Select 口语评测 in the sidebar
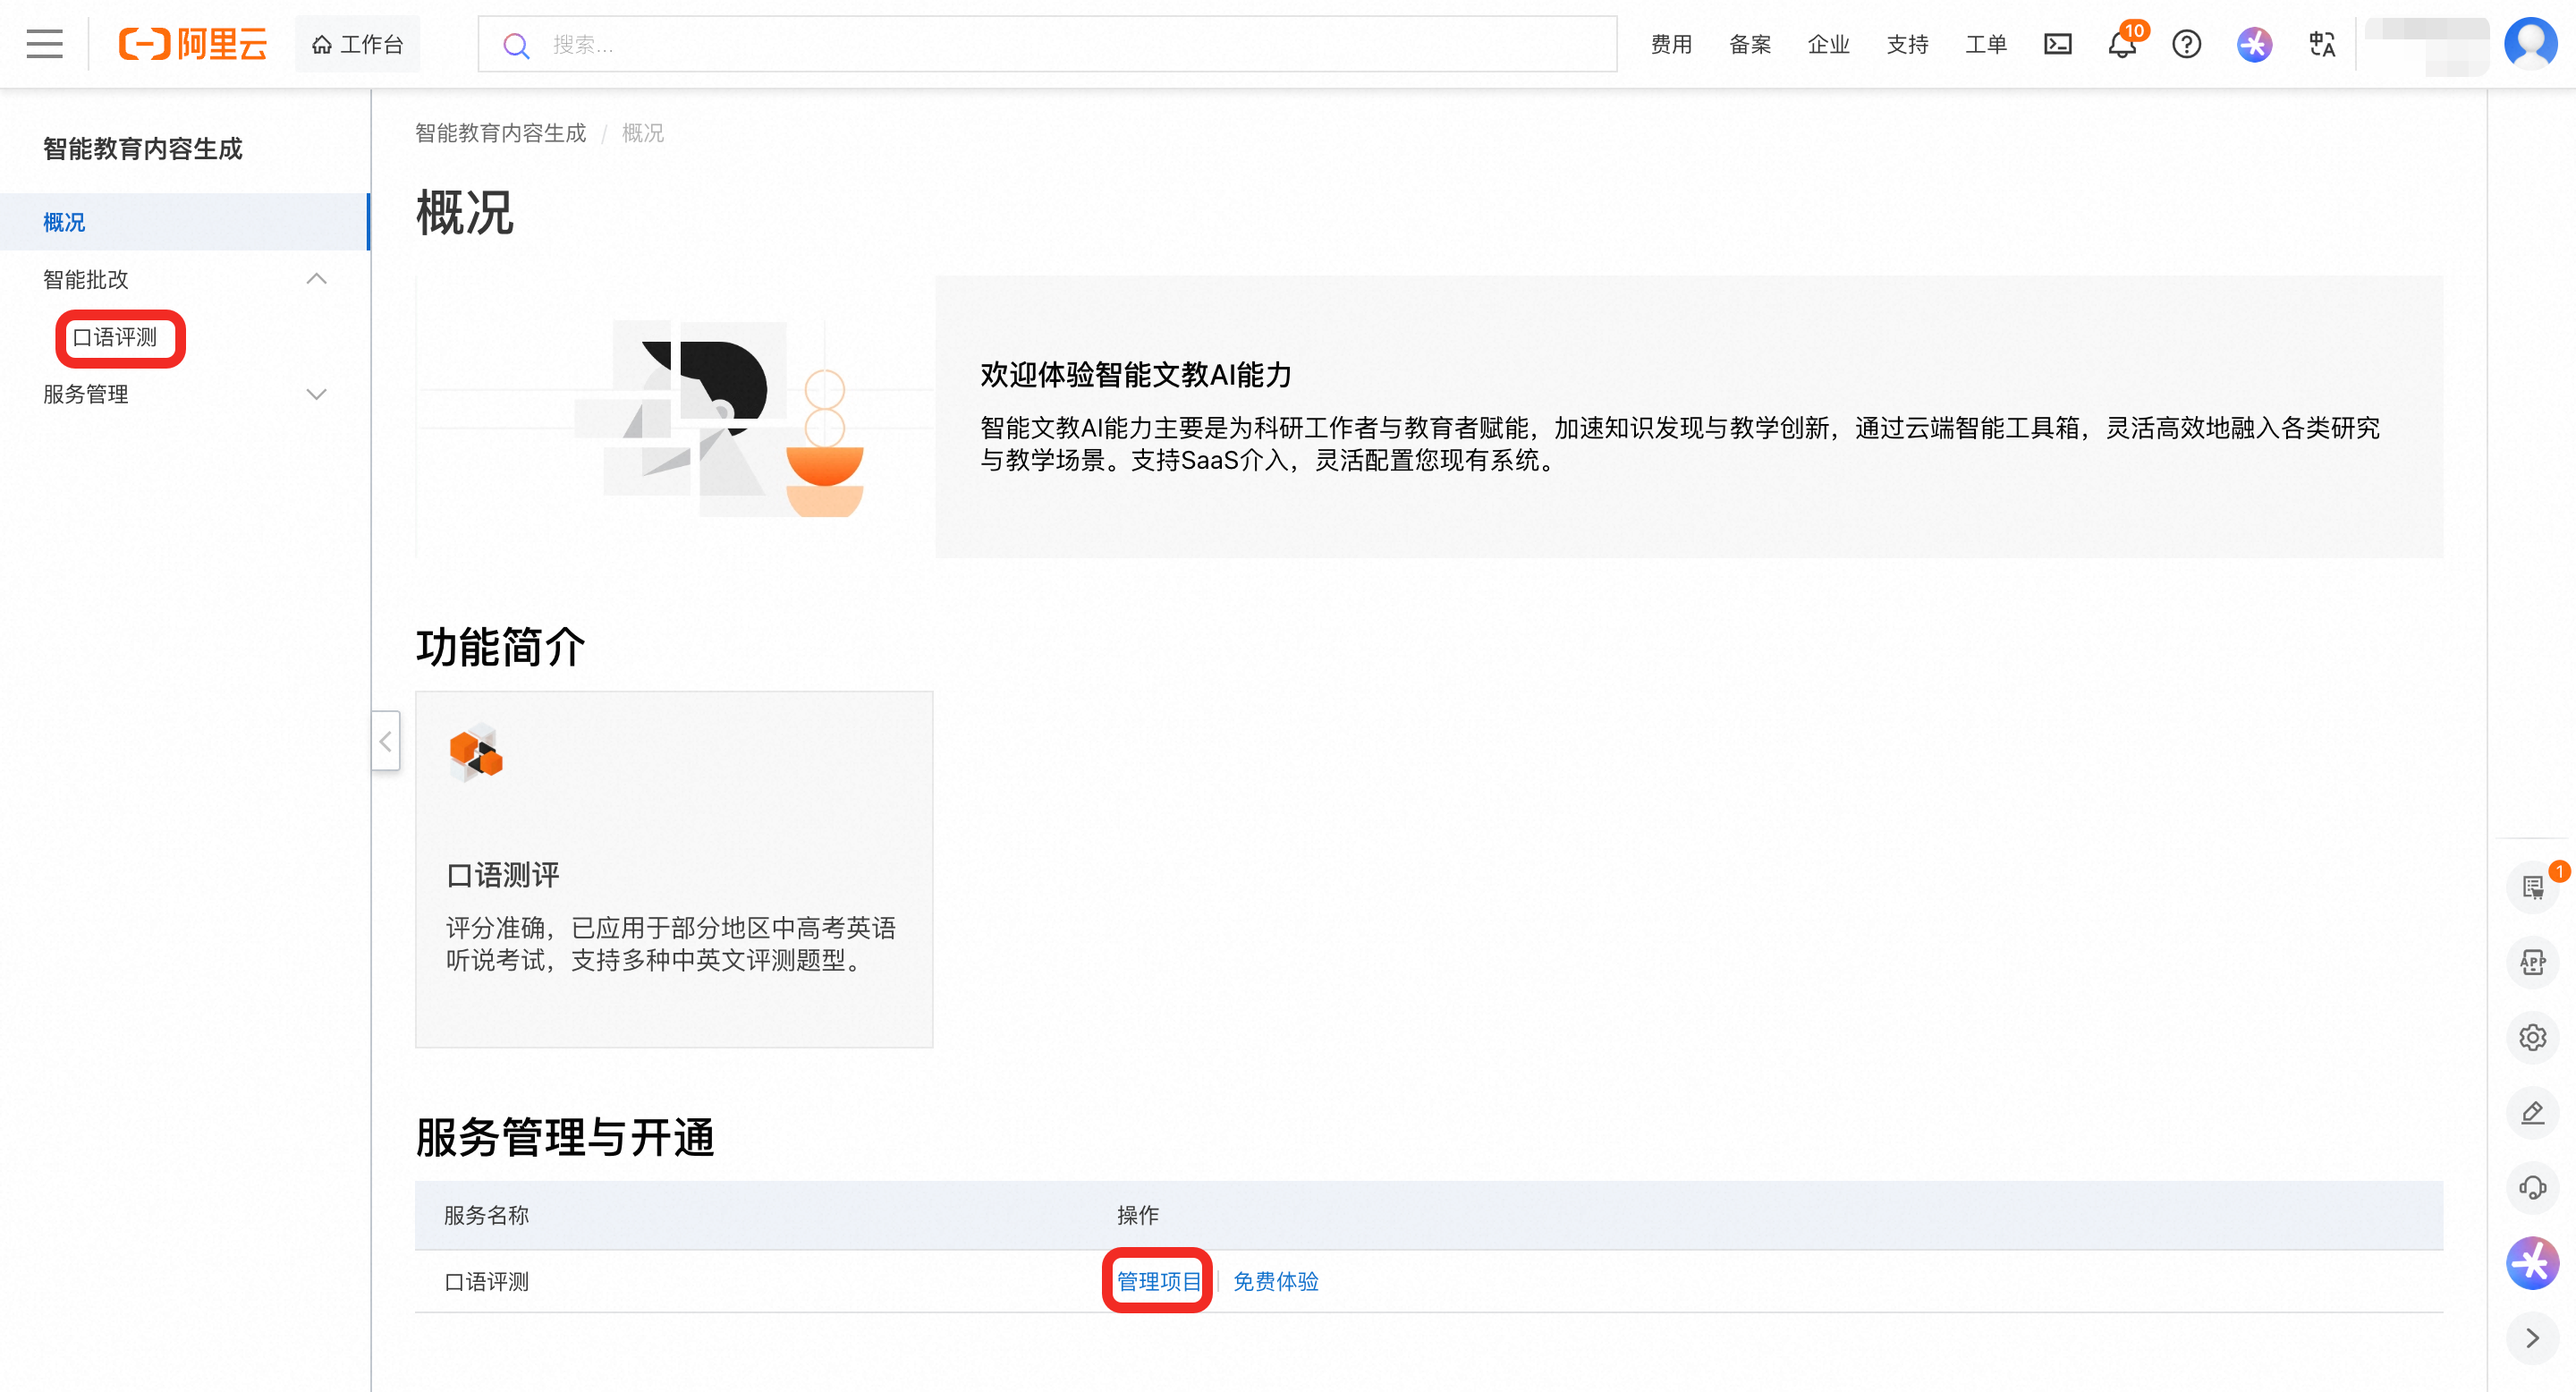The width and height of the screenshot is (2576, 1392). click(x=116, y=337)
